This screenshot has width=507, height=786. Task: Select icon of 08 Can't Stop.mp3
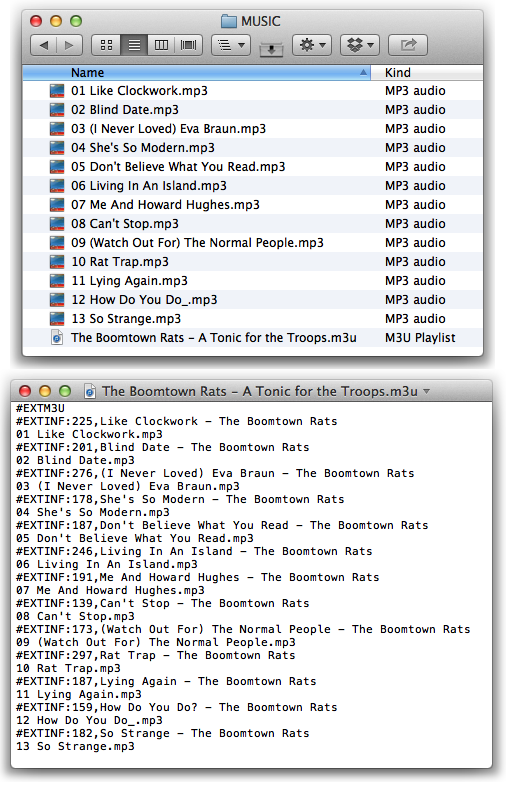(x=57, y=224)
